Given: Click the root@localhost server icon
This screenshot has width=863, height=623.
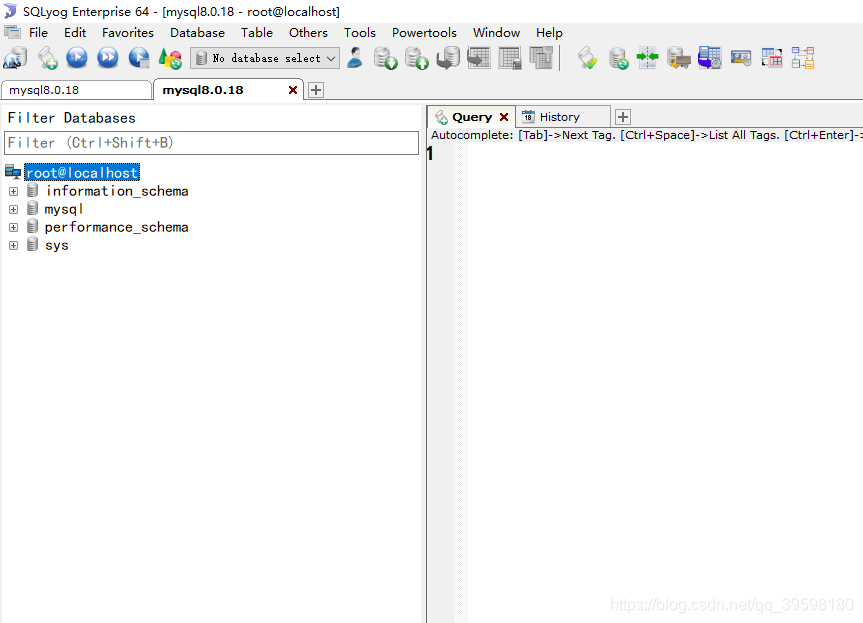Looking at the screenshot, I should (13, 172).
